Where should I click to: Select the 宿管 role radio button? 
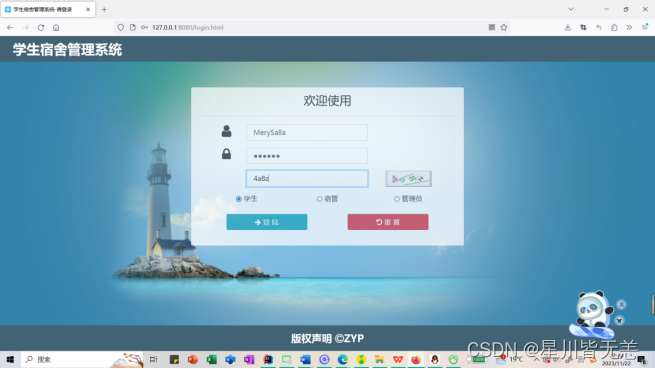(x=320, y=199)
